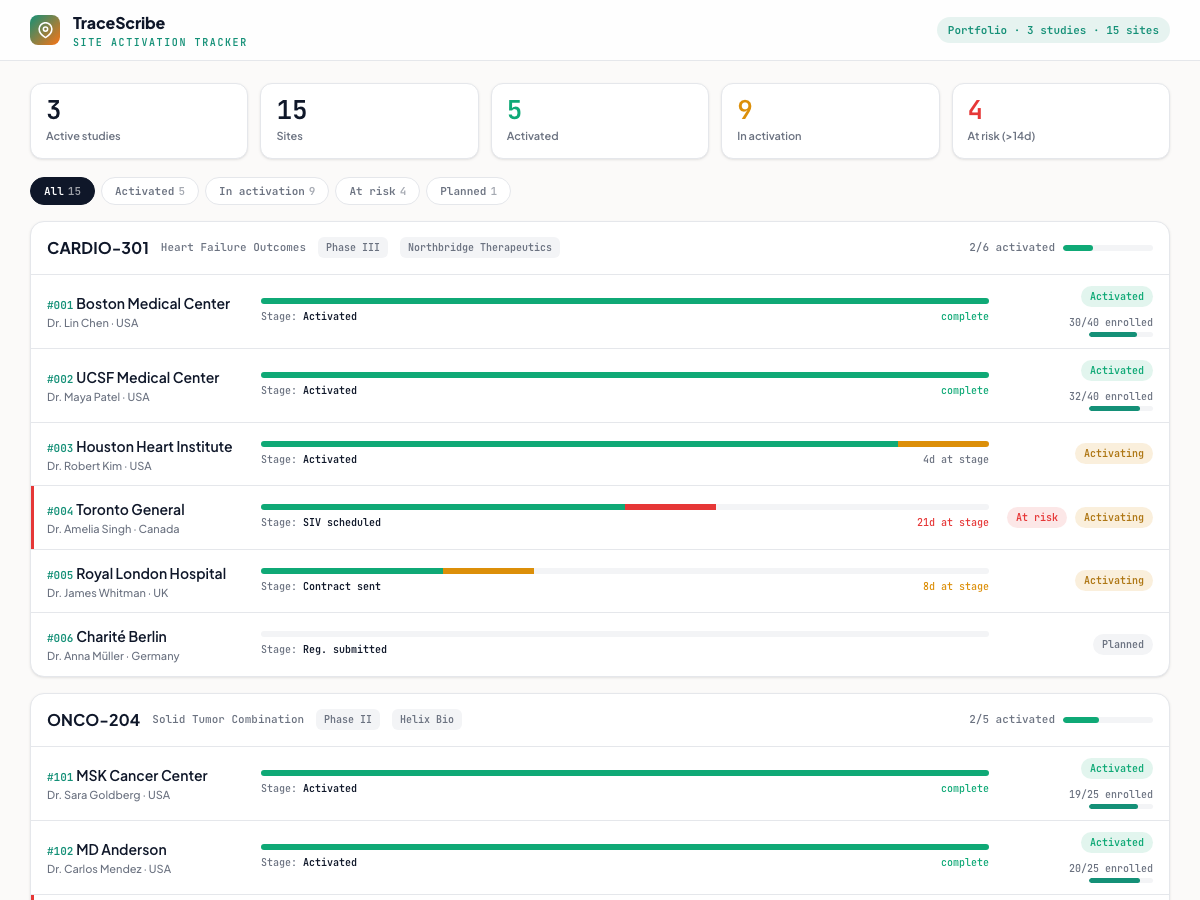Click the 21d at stage label
Screen dimensions: 1200x900
[x=953, y=523]
